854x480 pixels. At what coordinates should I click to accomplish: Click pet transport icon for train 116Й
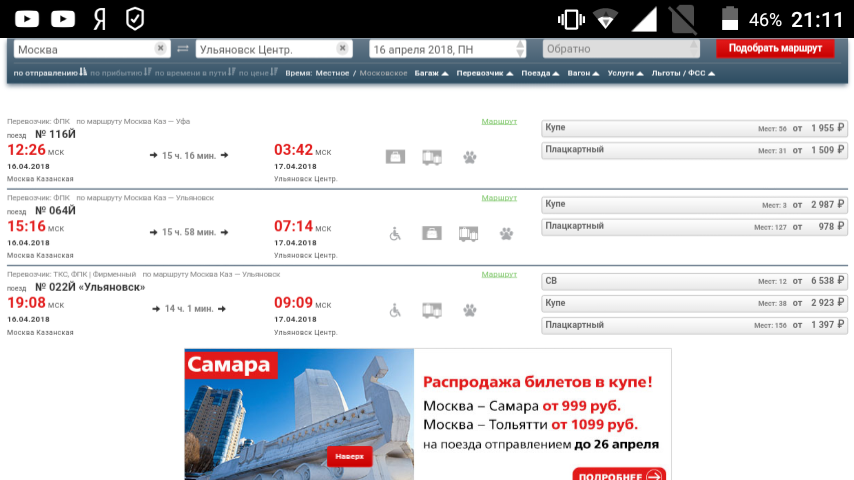tap(469, 157)
